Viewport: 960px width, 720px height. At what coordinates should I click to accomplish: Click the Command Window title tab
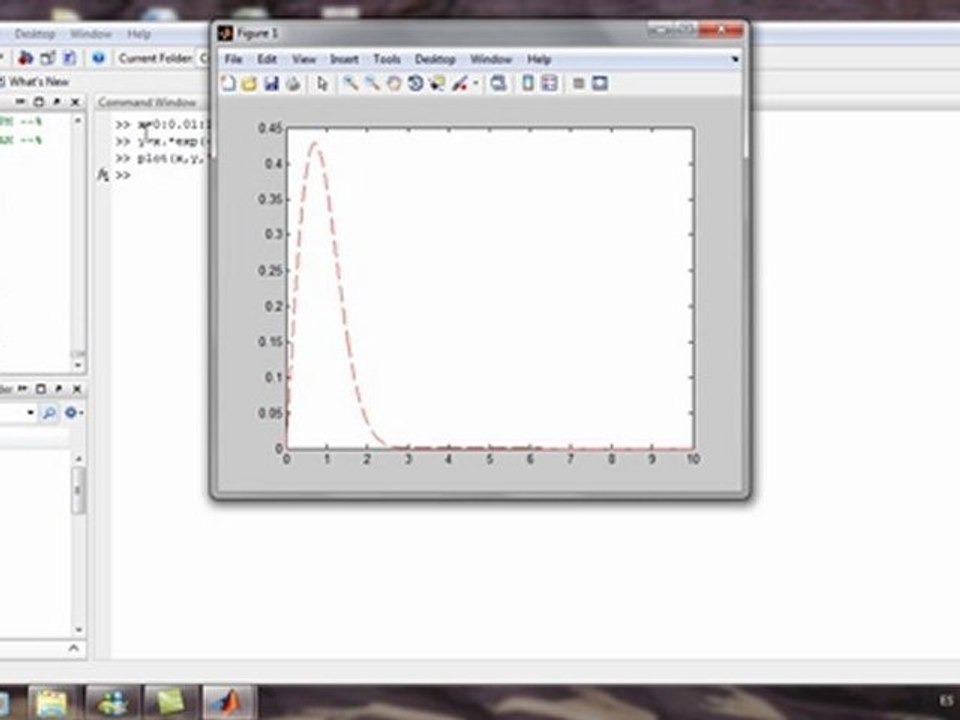[147, 102]
